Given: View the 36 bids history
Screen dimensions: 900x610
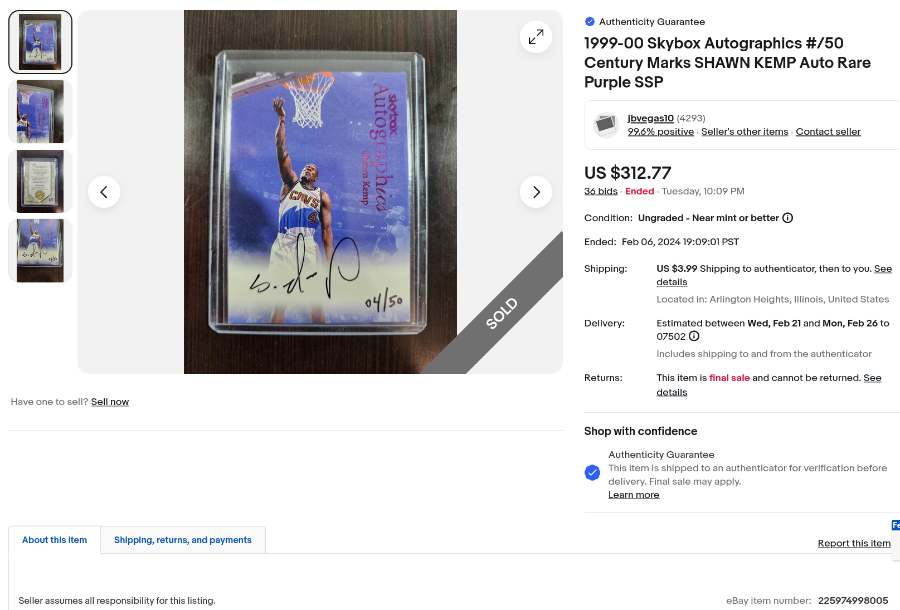Looking at the screenshot, I should pyautogui.click(x=600, y=191).
